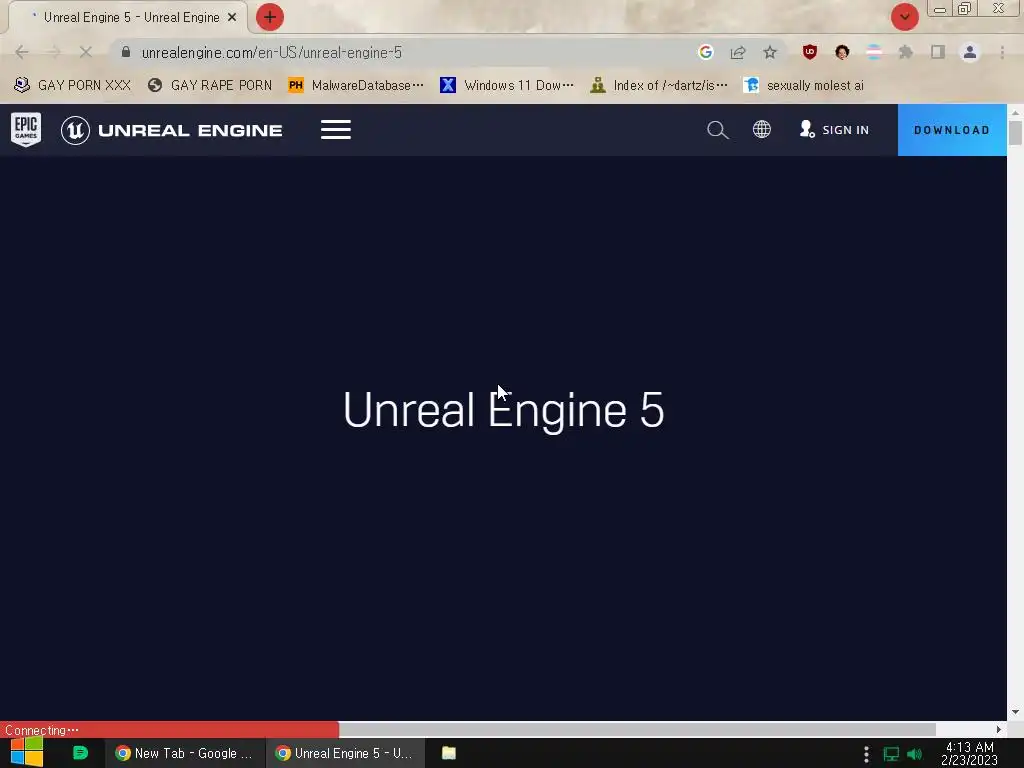
Task: Go back with the browser back arrow
Action: click(22, 52)
